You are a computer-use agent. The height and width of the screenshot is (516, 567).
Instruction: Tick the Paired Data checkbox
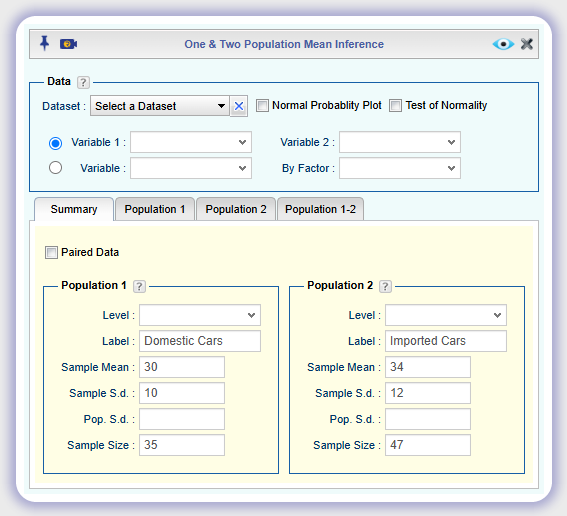[51, 252]
